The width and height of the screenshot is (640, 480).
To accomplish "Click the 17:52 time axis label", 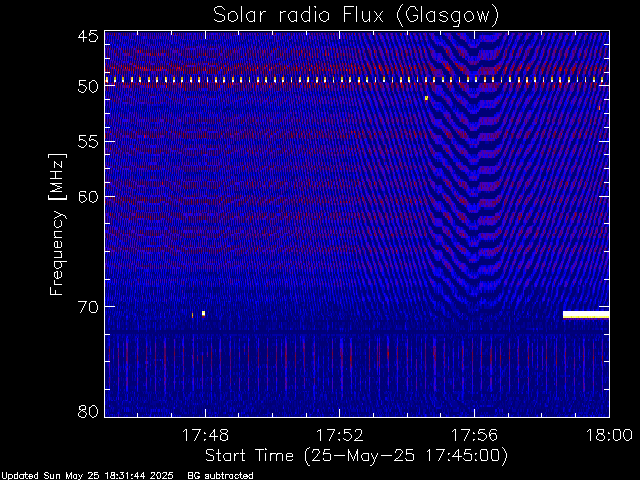I will point(340,436).
